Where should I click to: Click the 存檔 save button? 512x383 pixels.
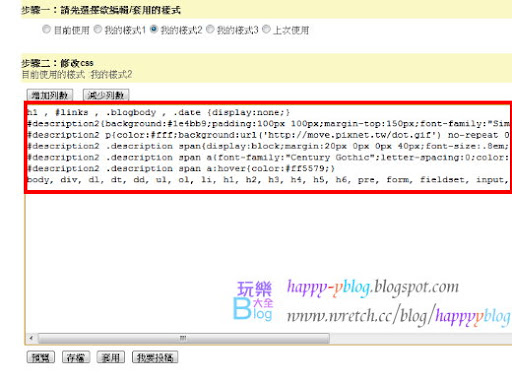point(76,358)
